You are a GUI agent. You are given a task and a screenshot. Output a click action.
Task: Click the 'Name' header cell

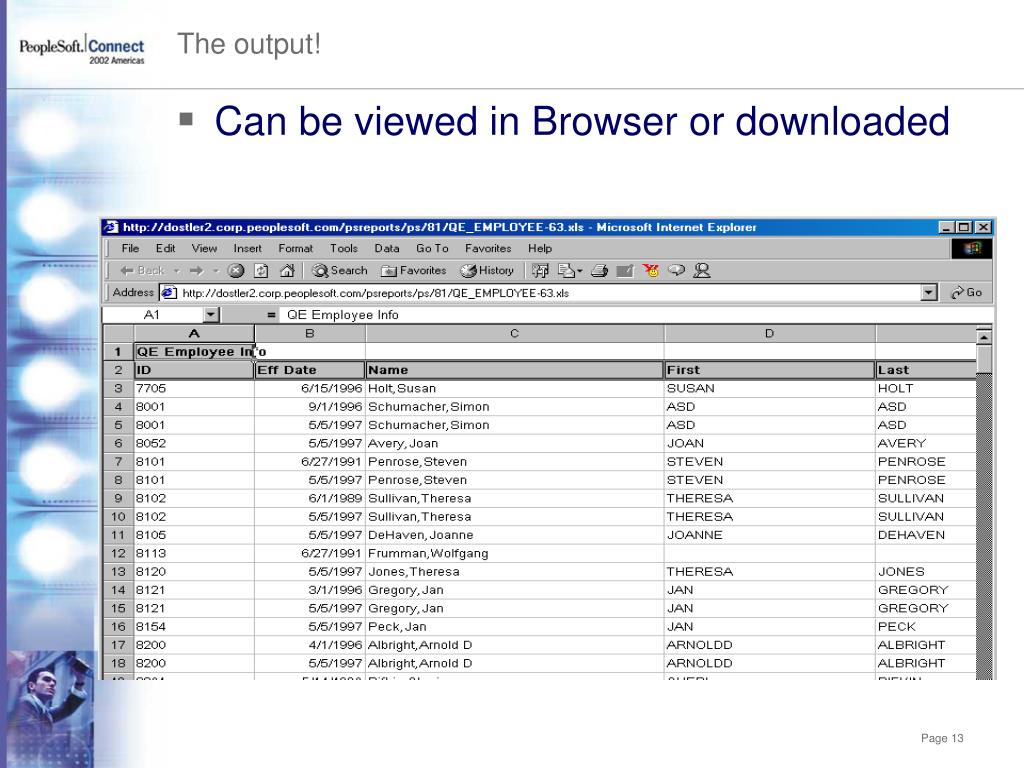[x=515, y=370]
